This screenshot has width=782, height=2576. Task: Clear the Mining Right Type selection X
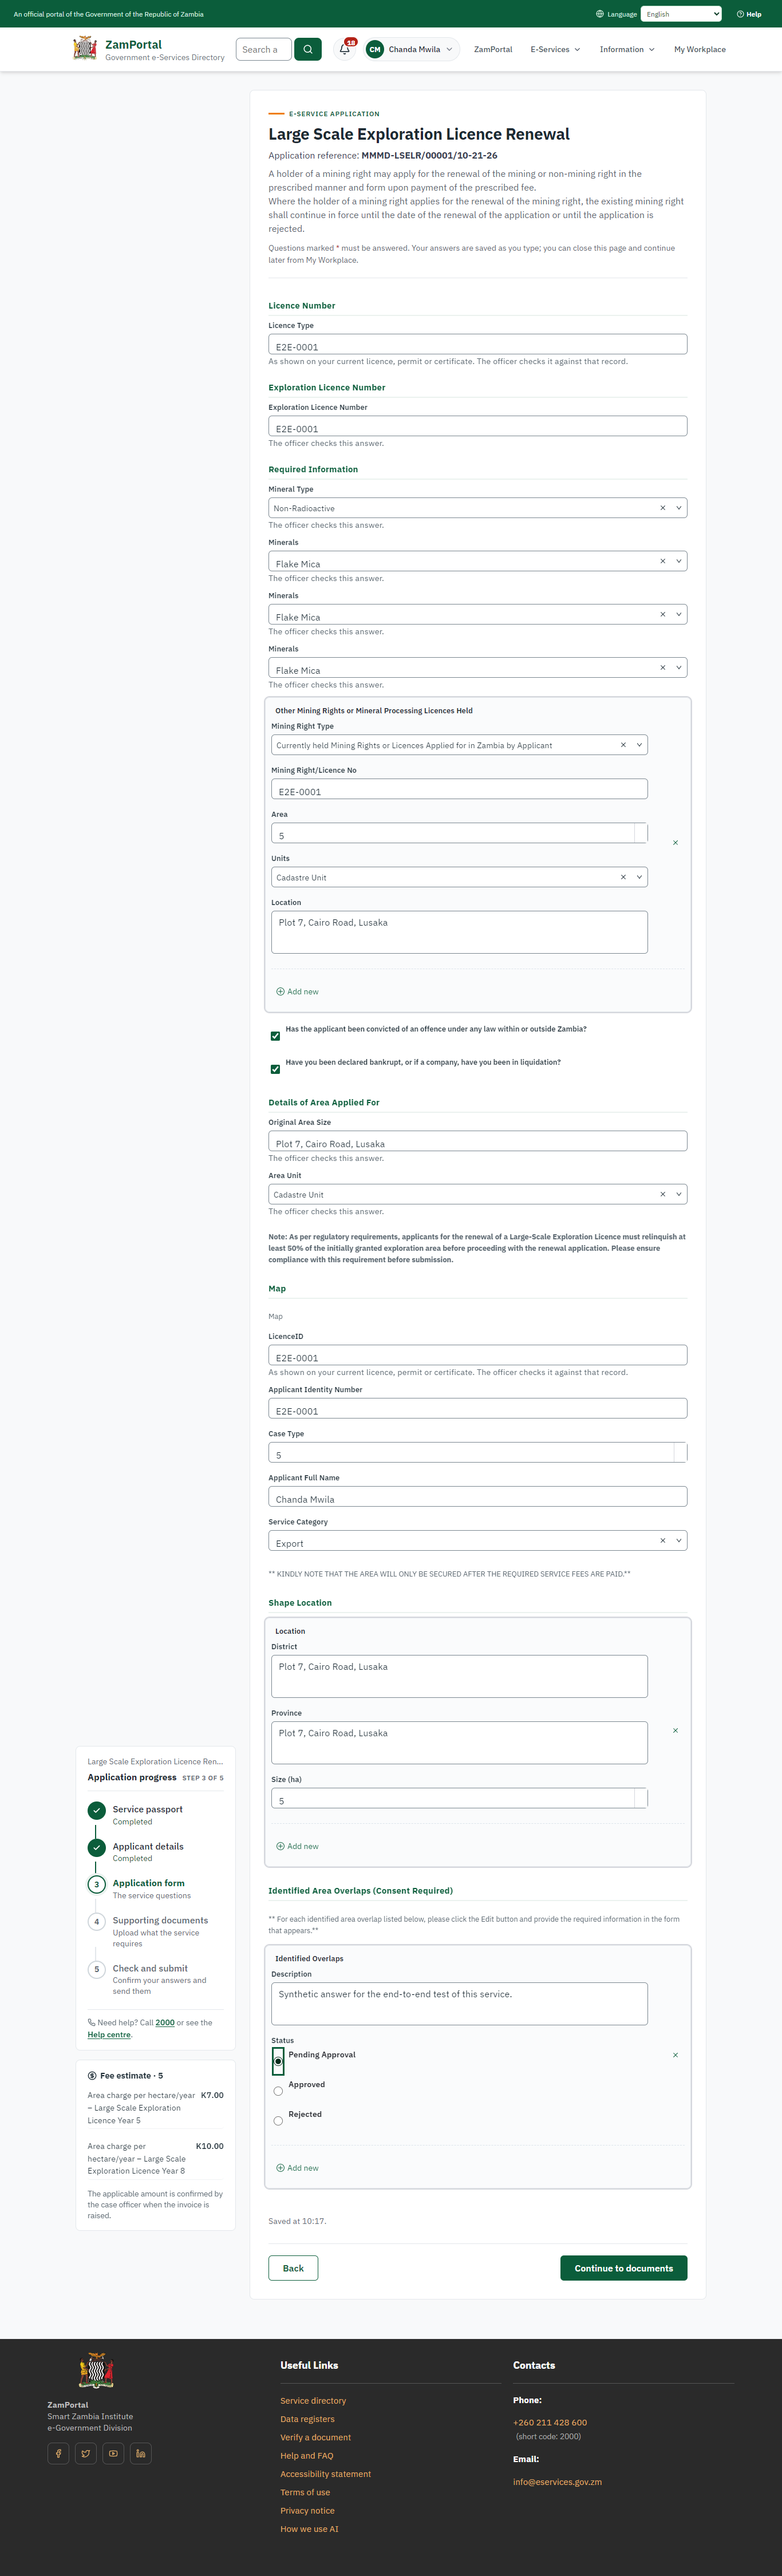[623, 745]
